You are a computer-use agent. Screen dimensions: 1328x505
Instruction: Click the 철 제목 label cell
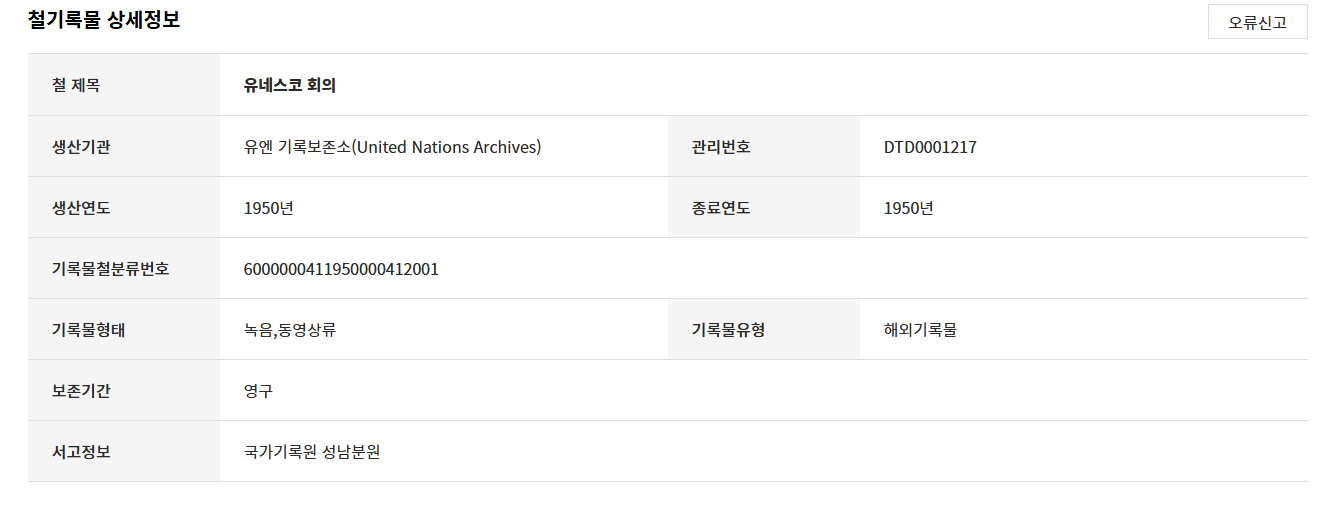(x=124, y=85)
